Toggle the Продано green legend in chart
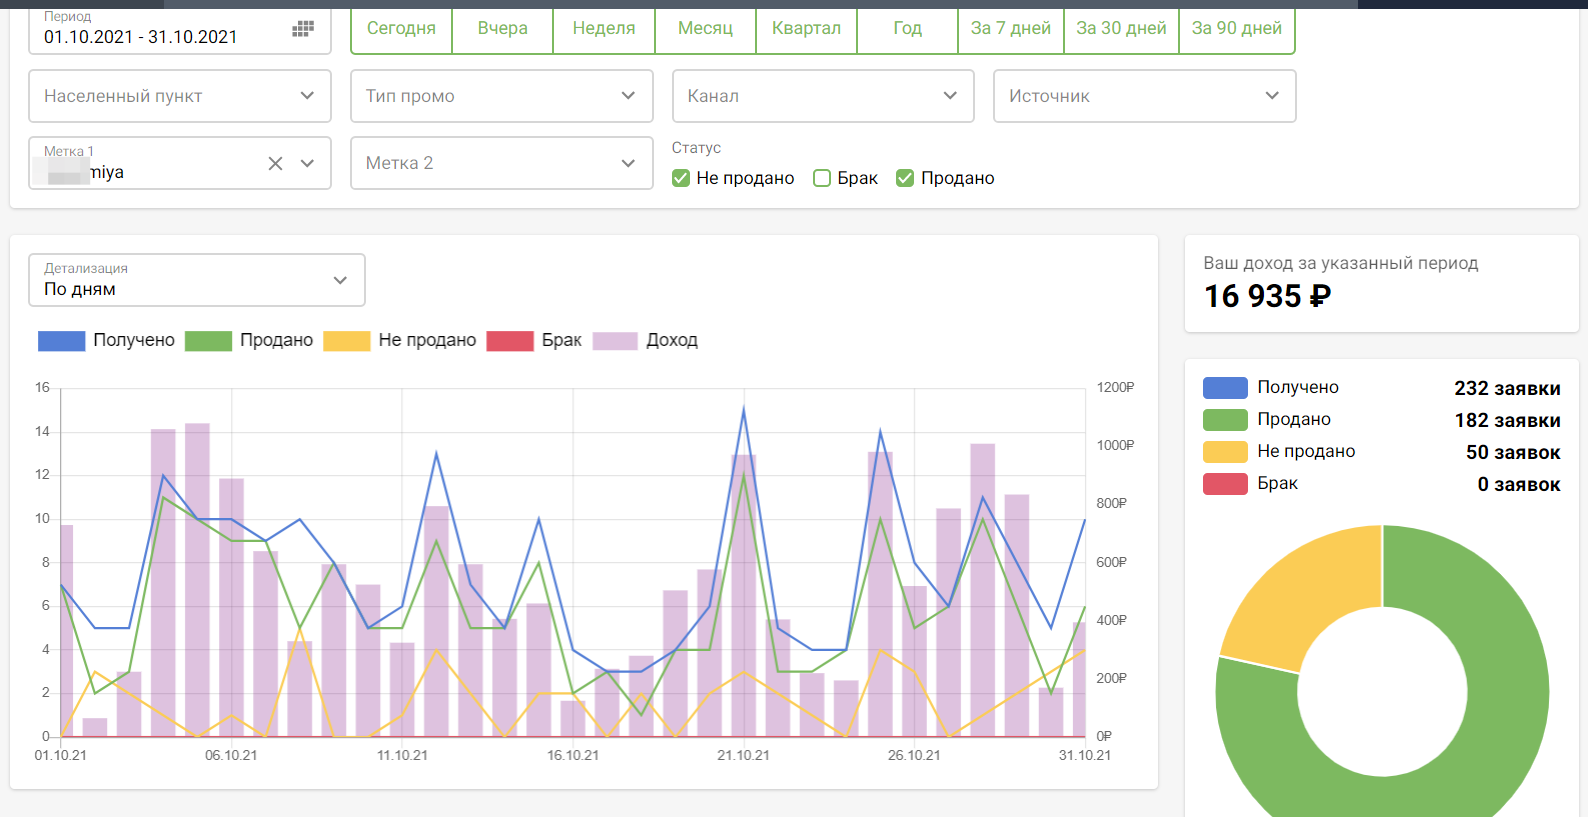1588x817 pixels. click(208, 341)
